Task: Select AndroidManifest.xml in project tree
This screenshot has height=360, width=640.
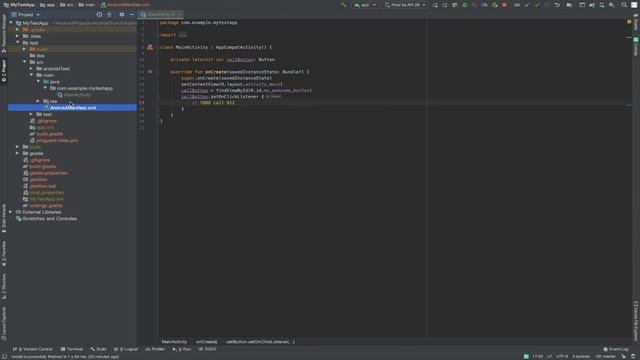Action: [73, 108]
